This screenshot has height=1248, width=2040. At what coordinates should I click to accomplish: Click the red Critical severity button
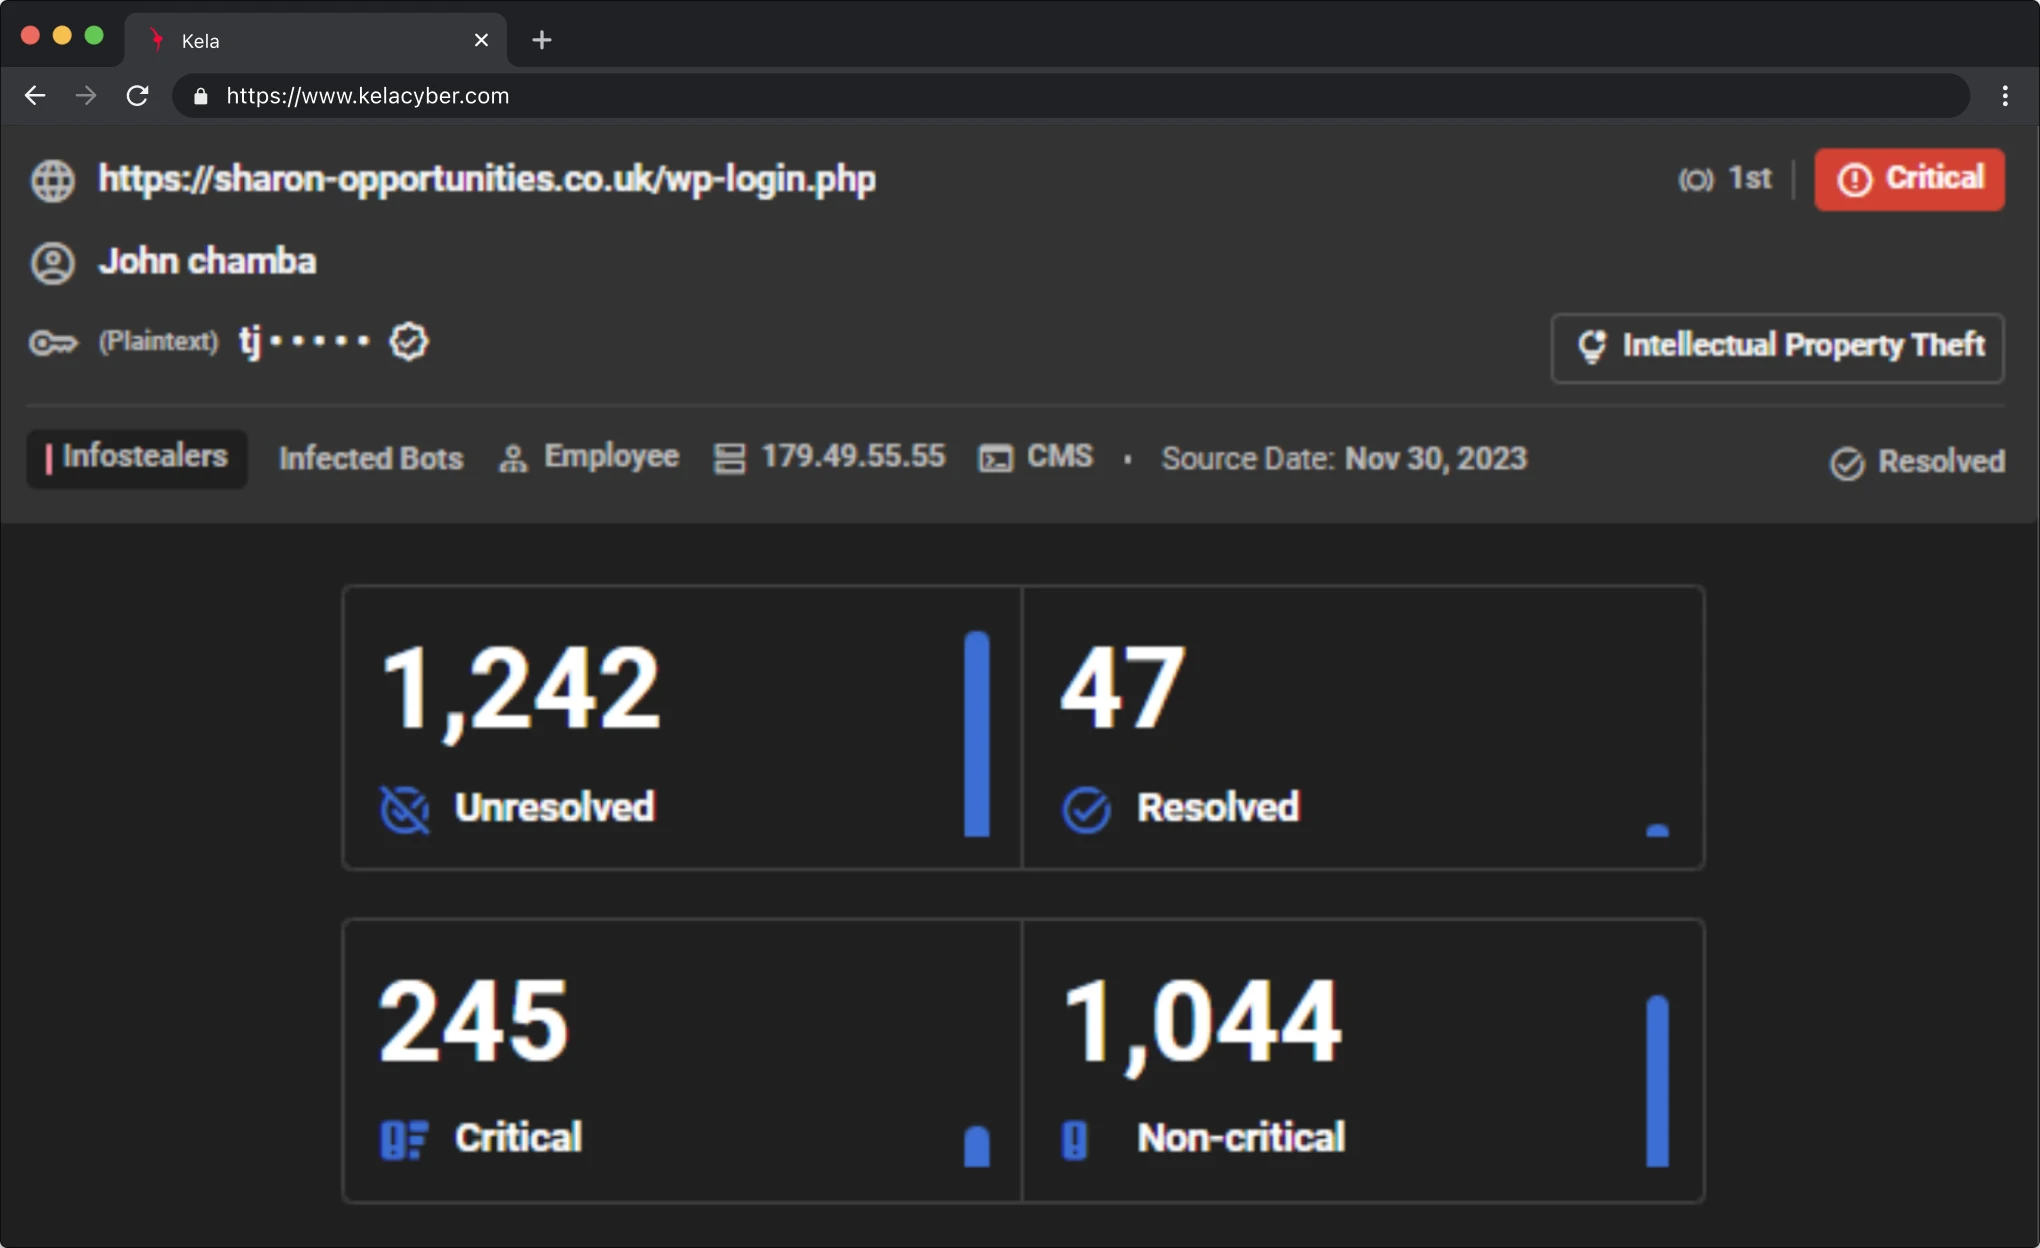click(x=1909, y=180)
